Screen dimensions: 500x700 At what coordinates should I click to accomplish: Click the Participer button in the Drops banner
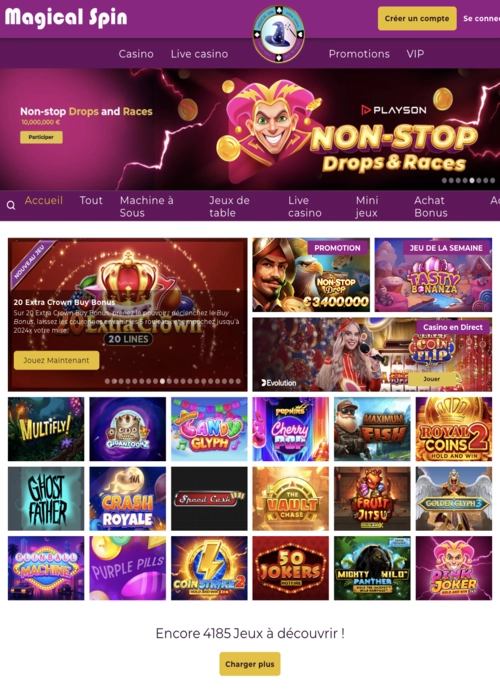pyautogui.click(x=41, y=137)
